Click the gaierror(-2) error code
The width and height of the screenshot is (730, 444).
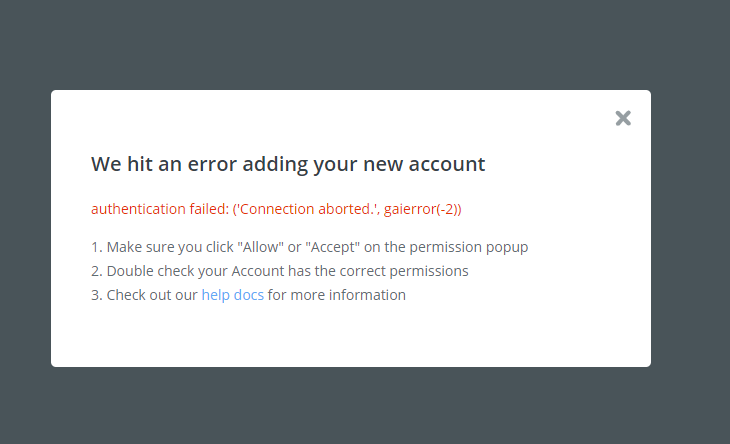click(421, 209)
